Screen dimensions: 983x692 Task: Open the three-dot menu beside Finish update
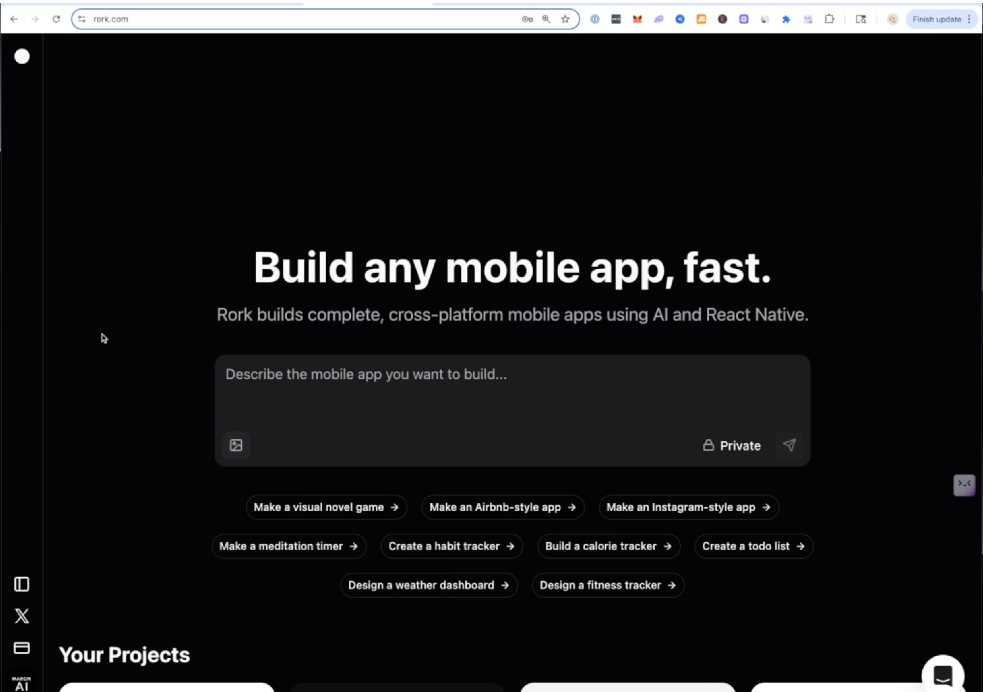click(x=968, y=19)
